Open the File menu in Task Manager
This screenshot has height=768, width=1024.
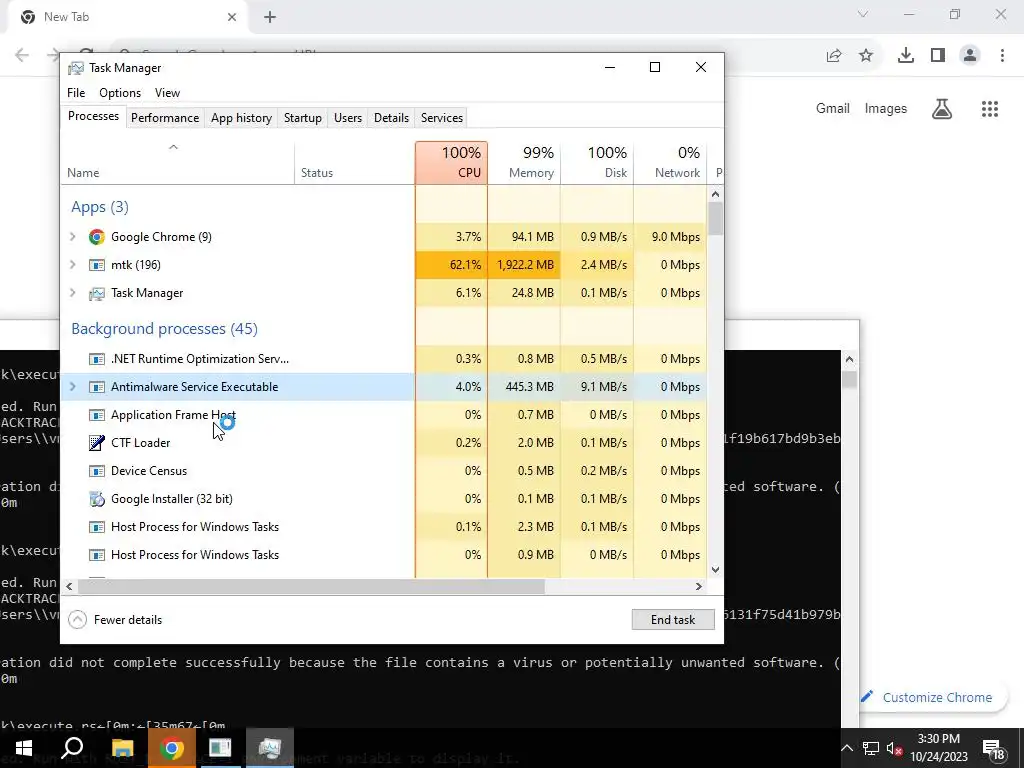(76, 93)
